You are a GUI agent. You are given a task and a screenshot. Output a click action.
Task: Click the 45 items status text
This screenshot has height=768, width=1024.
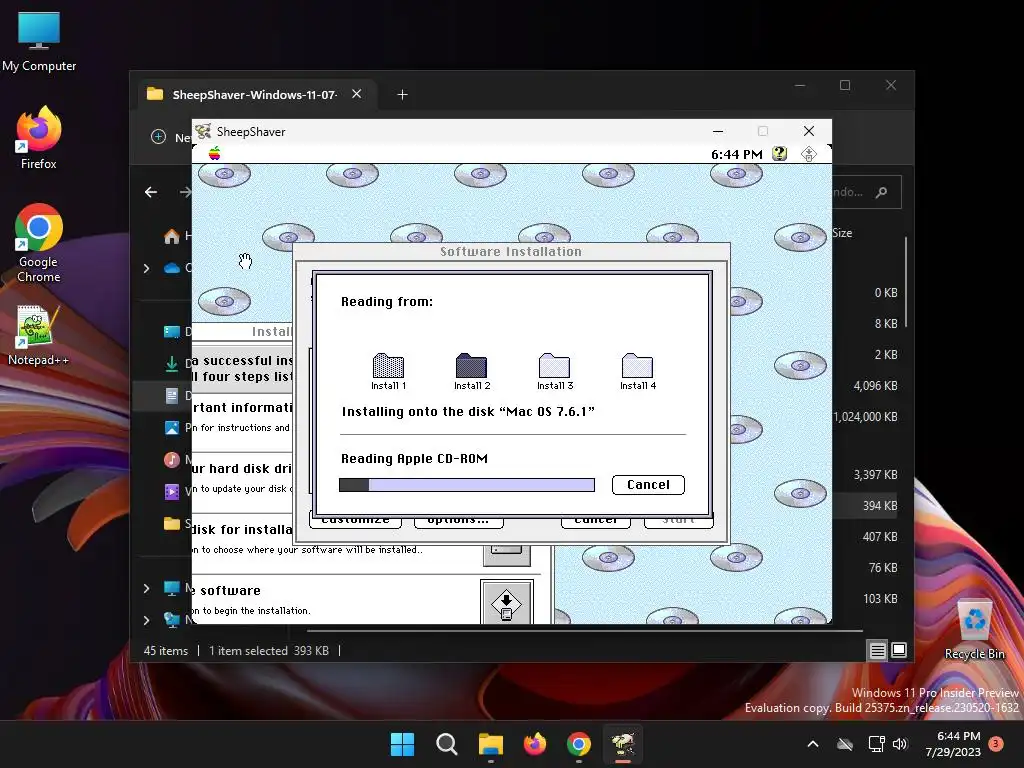point(165,651)
